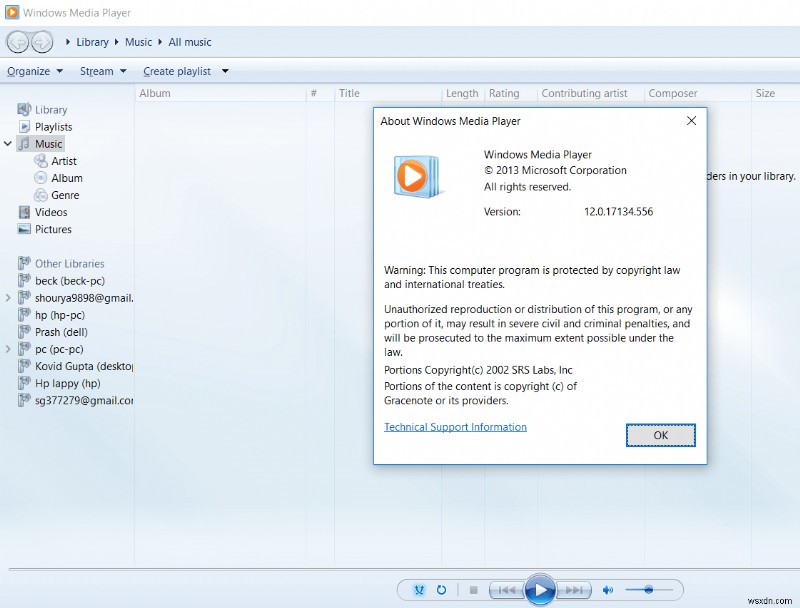
Task: Enable shuffle playback
Action: [x=420, y=590]
